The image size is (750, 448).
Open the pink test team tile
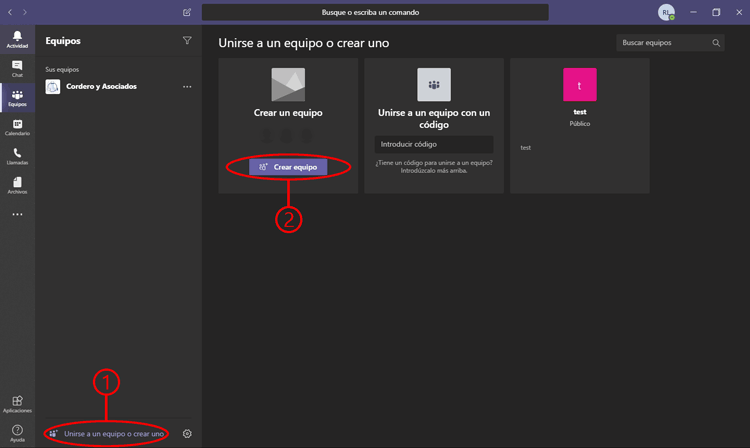tap(580, 85)
